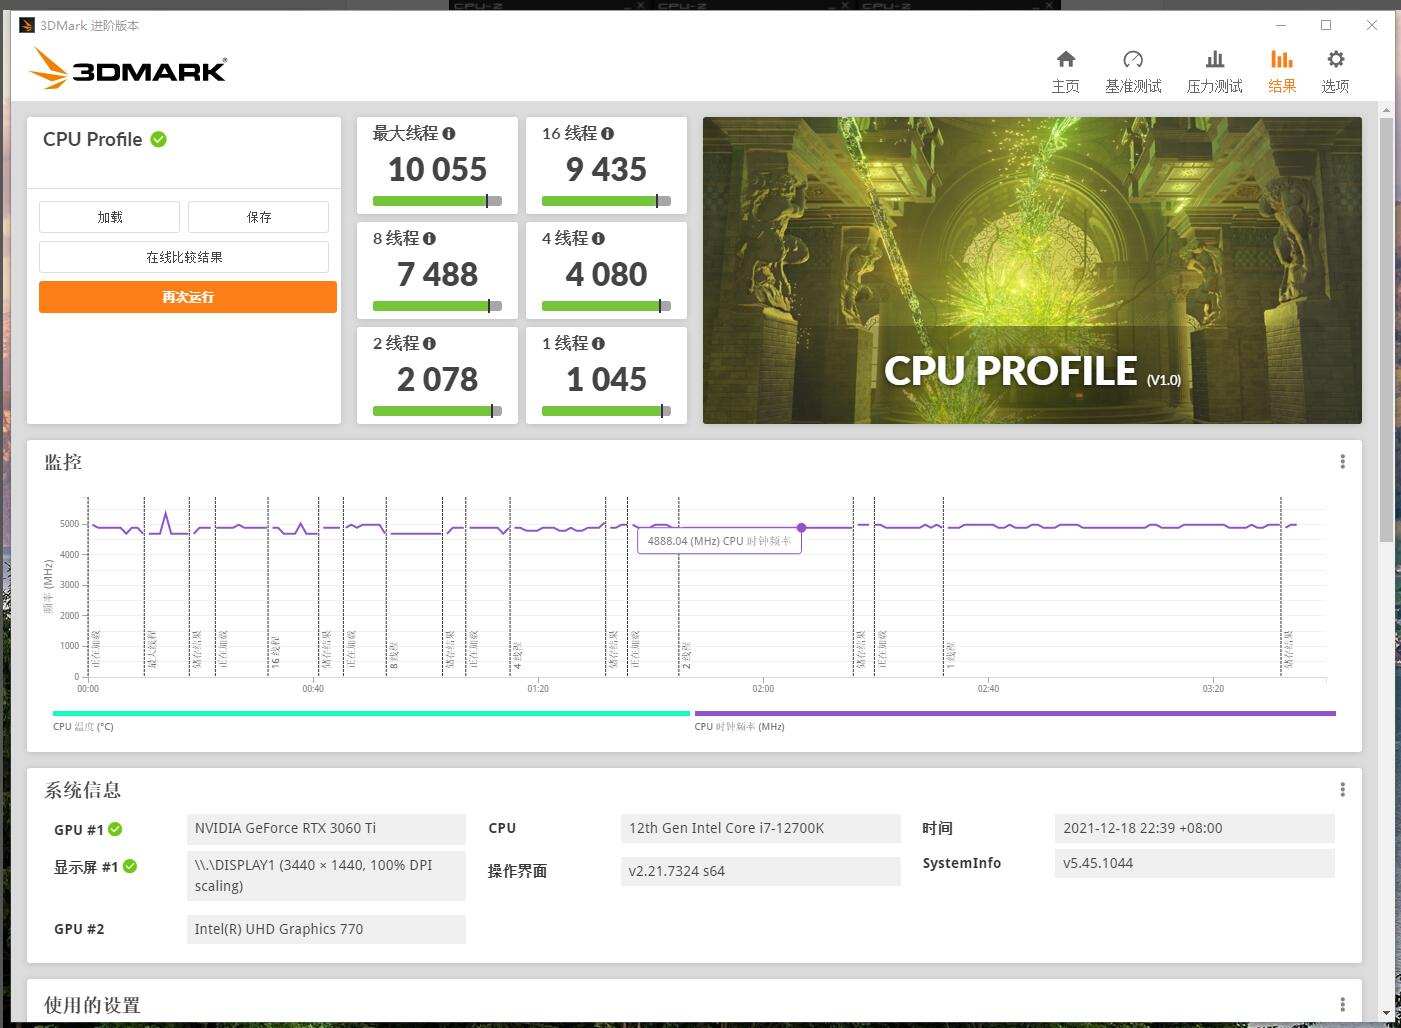Image resolution: width=1401 pixels, height=1028 pixels.
Task: Click the GPU #1 green status checkmark
Action: coord(115,829)
